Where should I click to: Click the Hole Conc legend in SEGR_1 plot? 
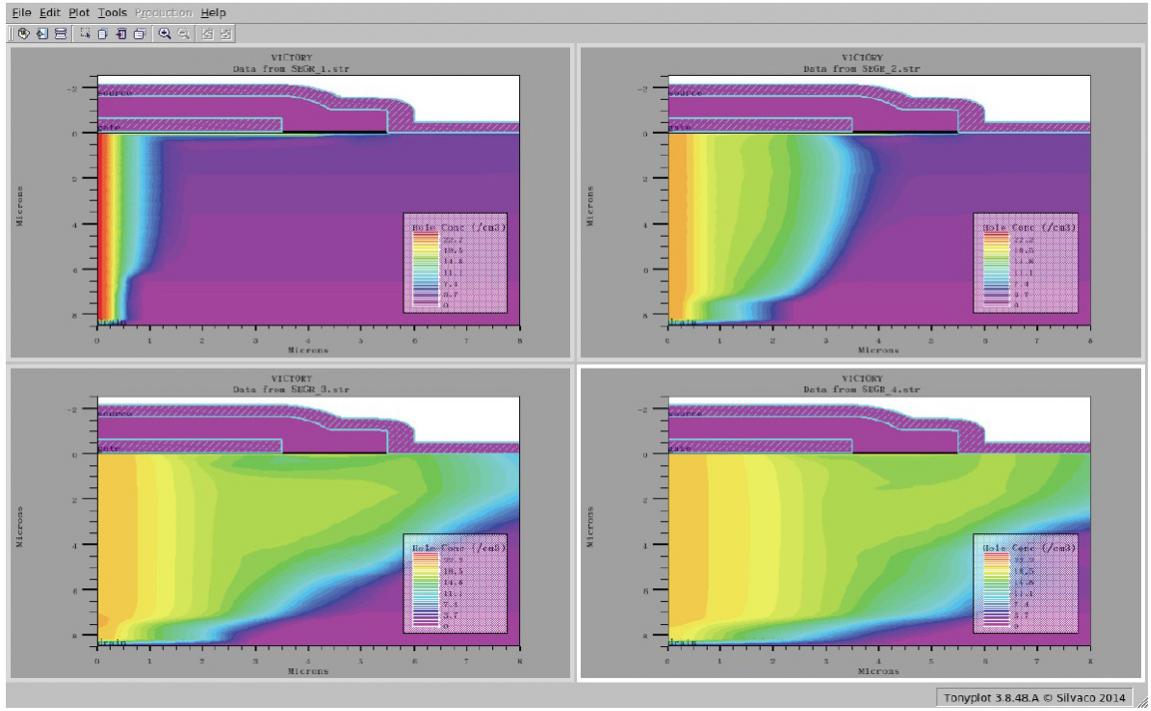coord(455,263)
